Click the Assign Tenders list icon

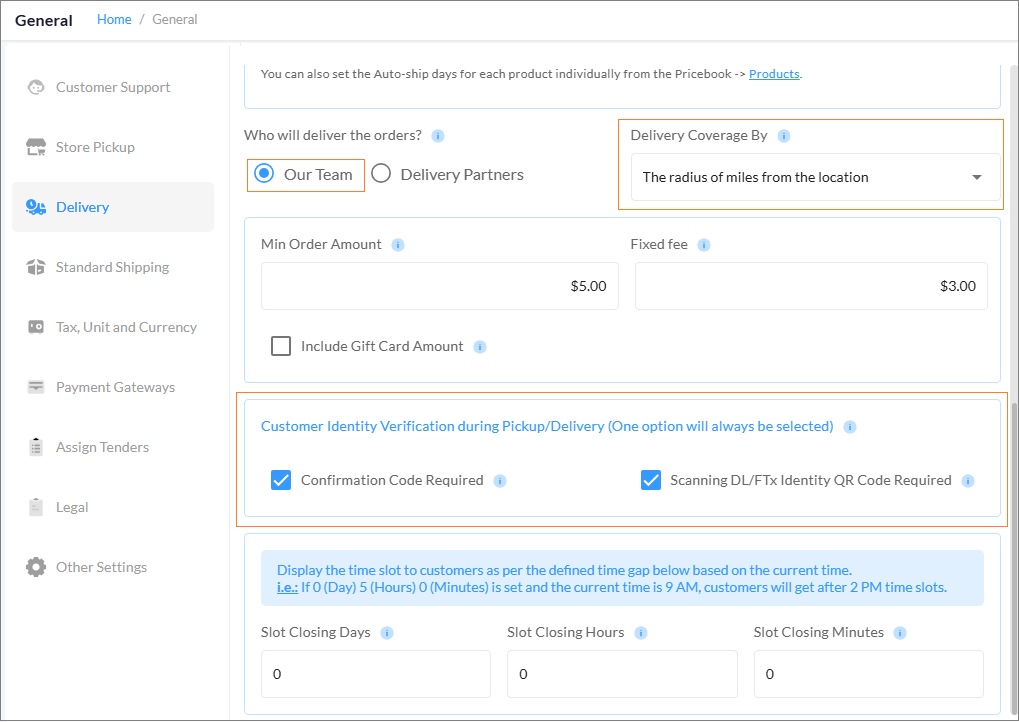point(36,447)
